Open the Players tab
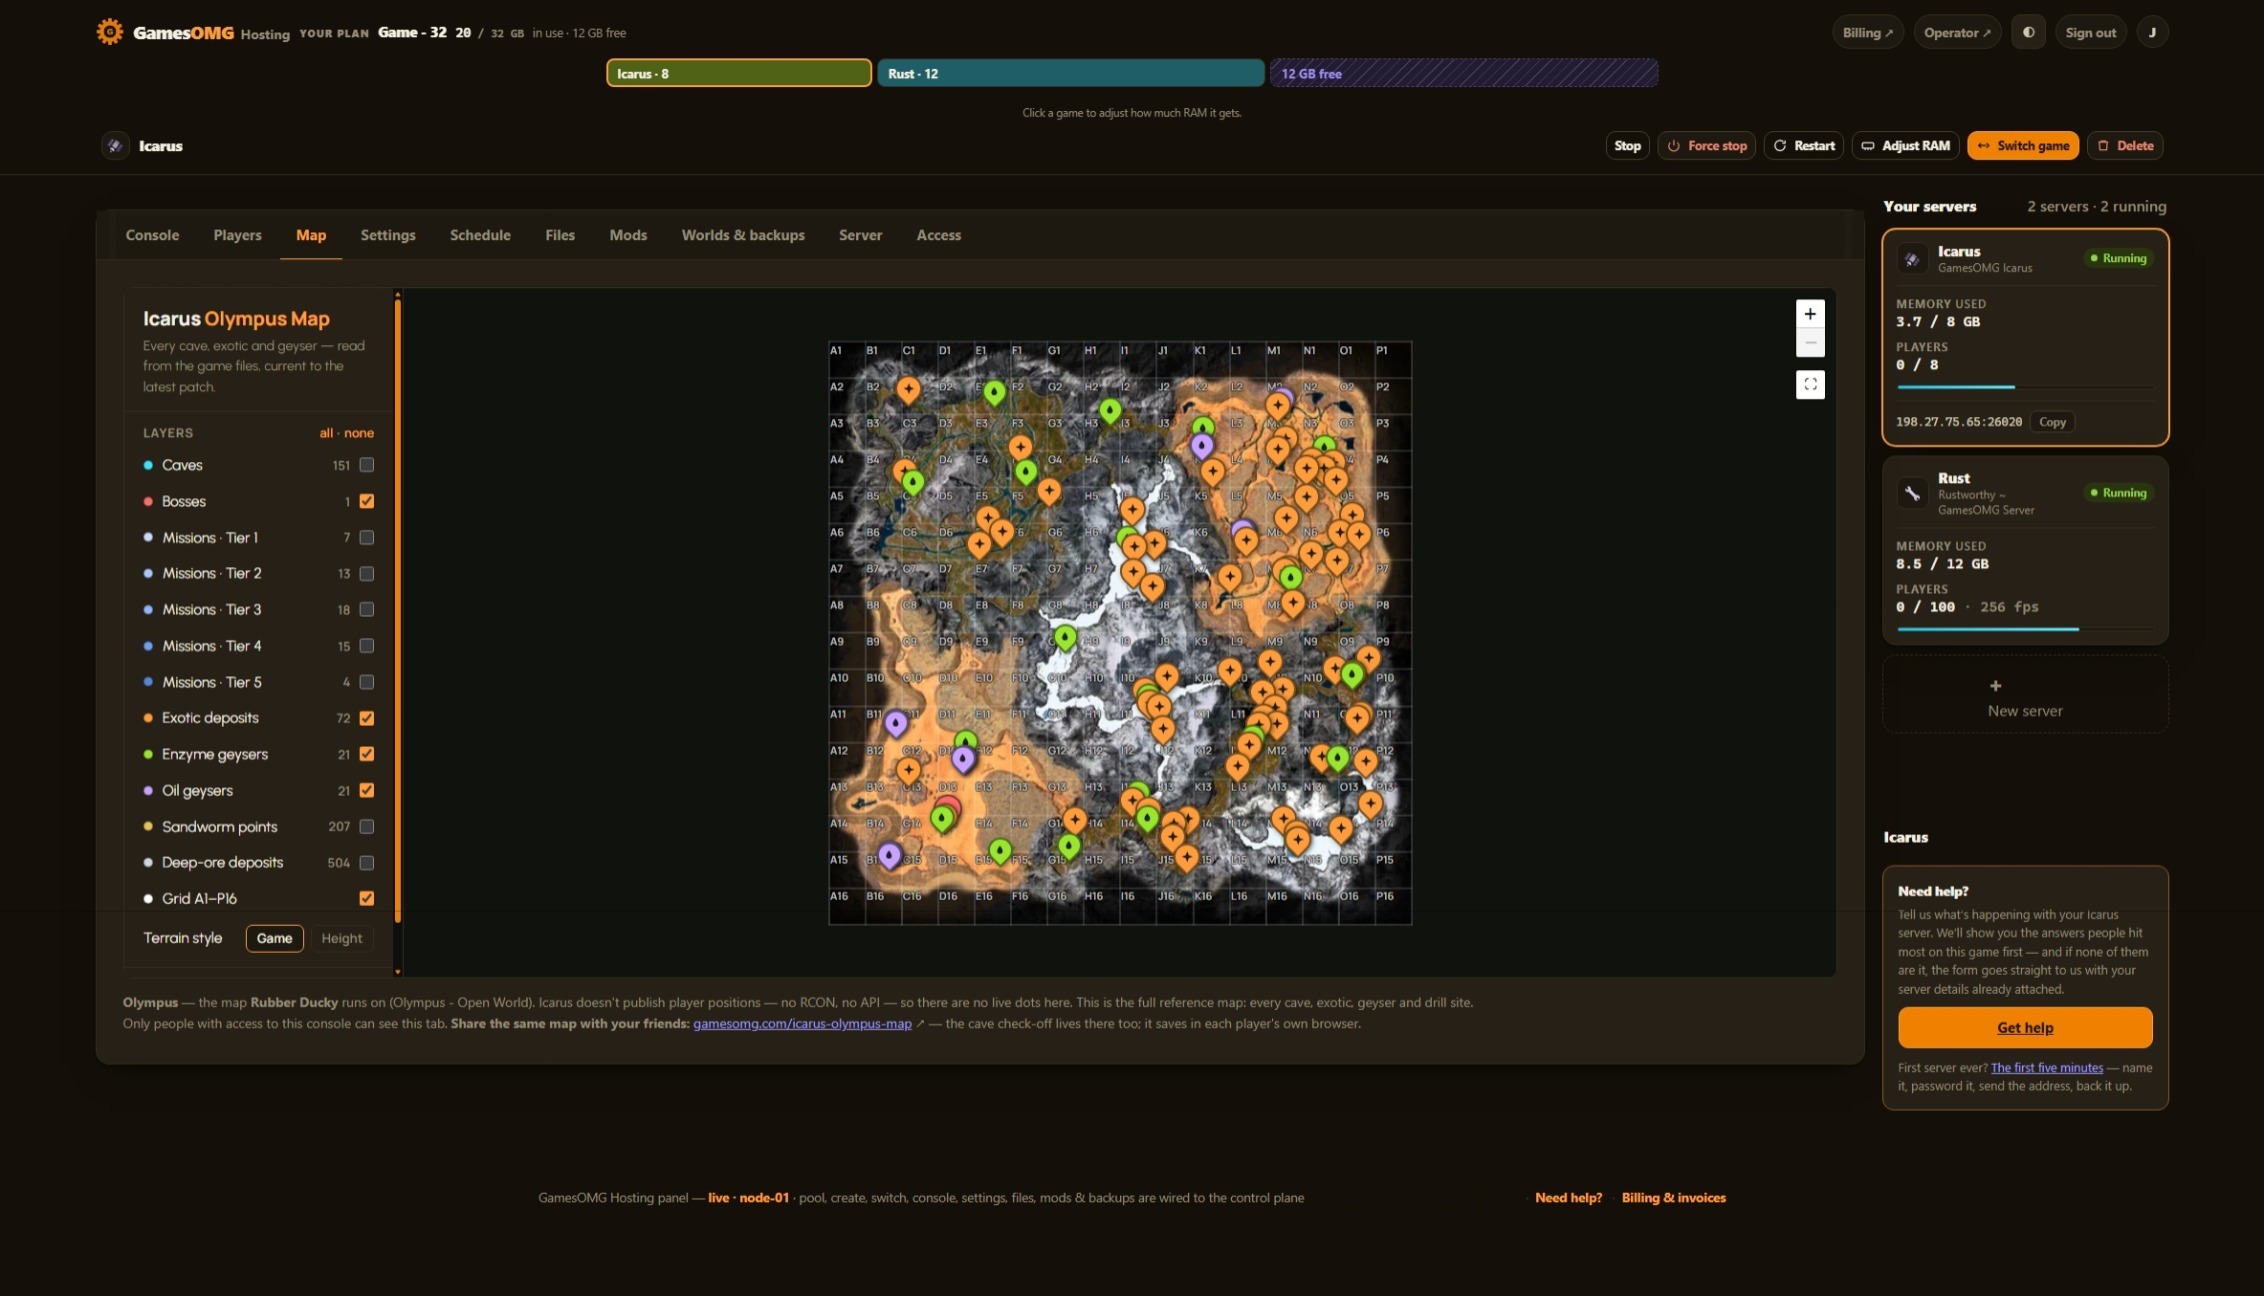The height and width of the screenshot is (1296, 2264). pos(237,235)
